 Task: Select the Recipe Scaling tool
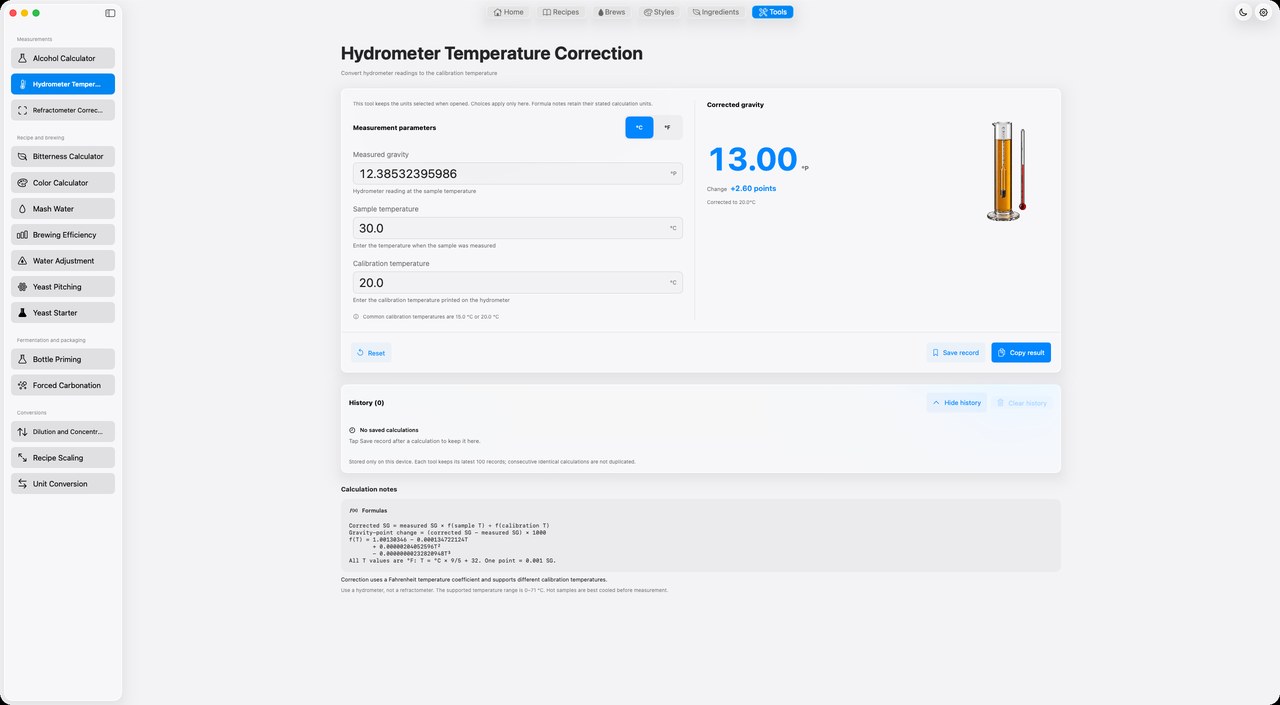tap(63, 457)
